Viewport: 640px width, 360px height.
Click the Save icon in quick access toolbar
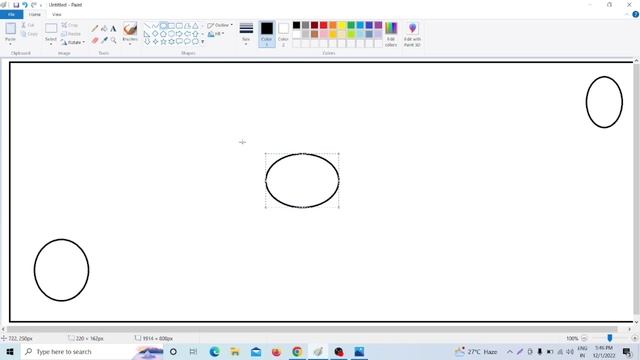16,5
